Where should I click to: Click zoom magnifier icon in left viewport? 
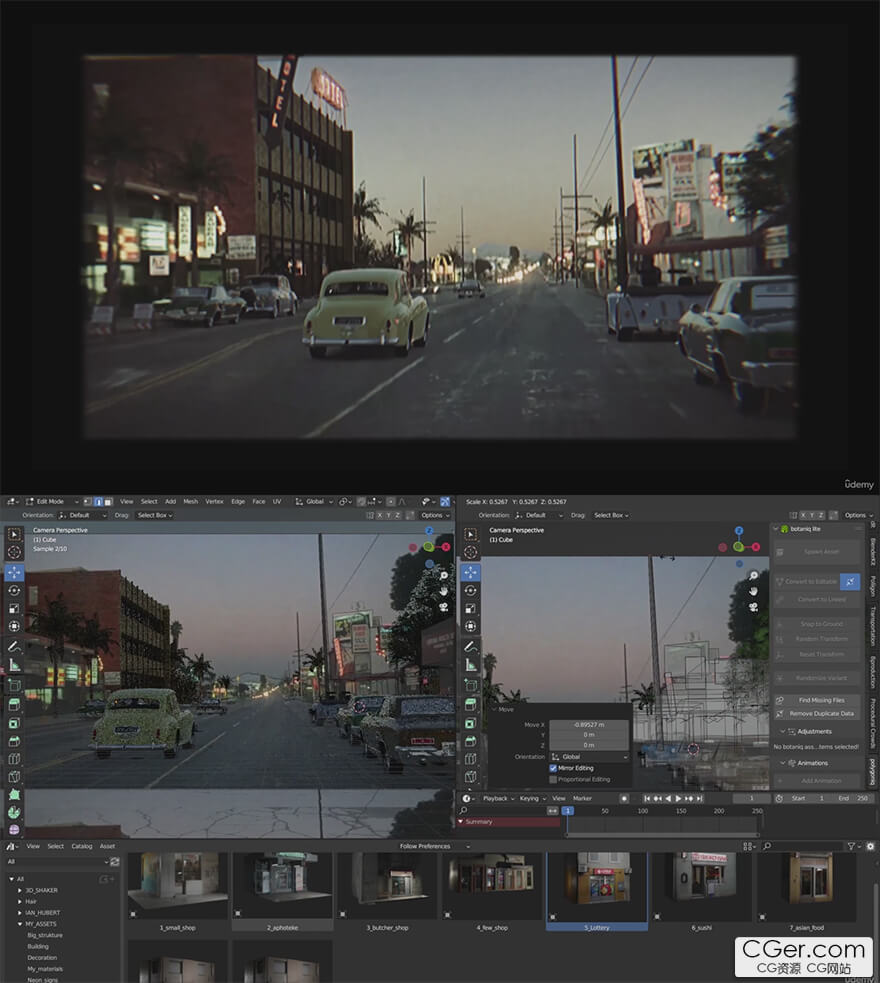coord(444,575)
